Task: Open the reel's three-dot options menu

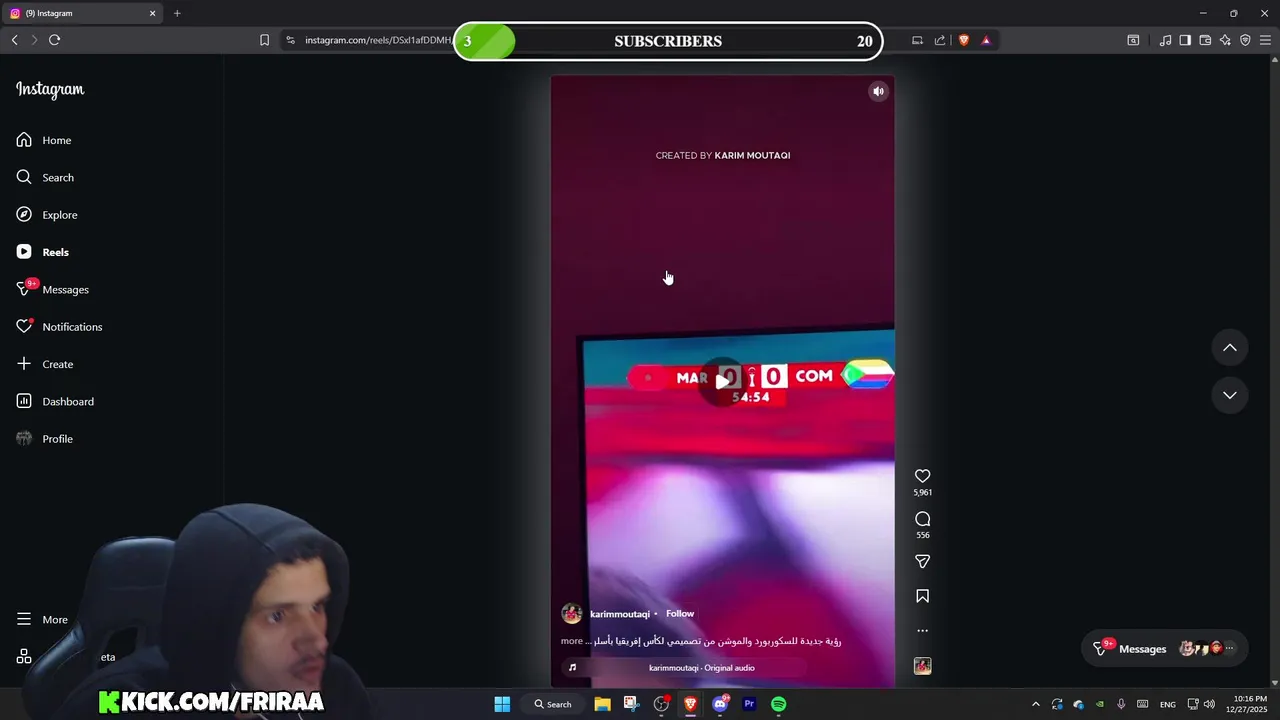Action: 922,631
